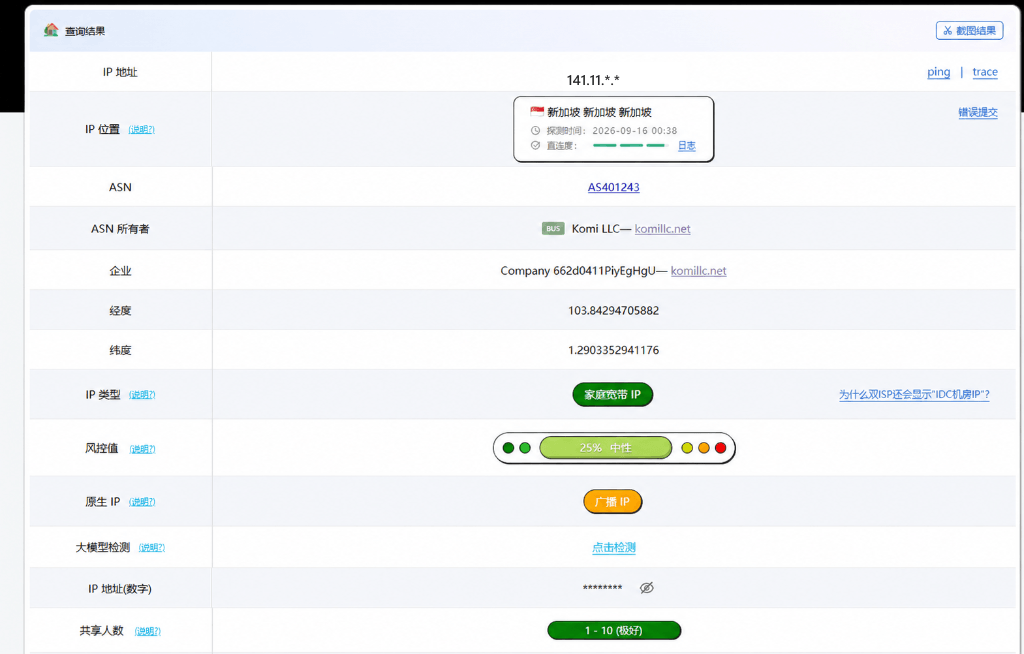Click the 1 - 10 (极好) badge

click(x=614, y=630)
